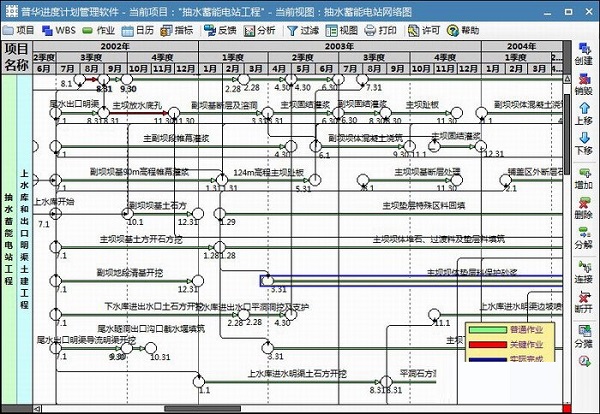Click the clock icon below 分摊
Screen dimensions: 600x414
click(x=584, y=360)
